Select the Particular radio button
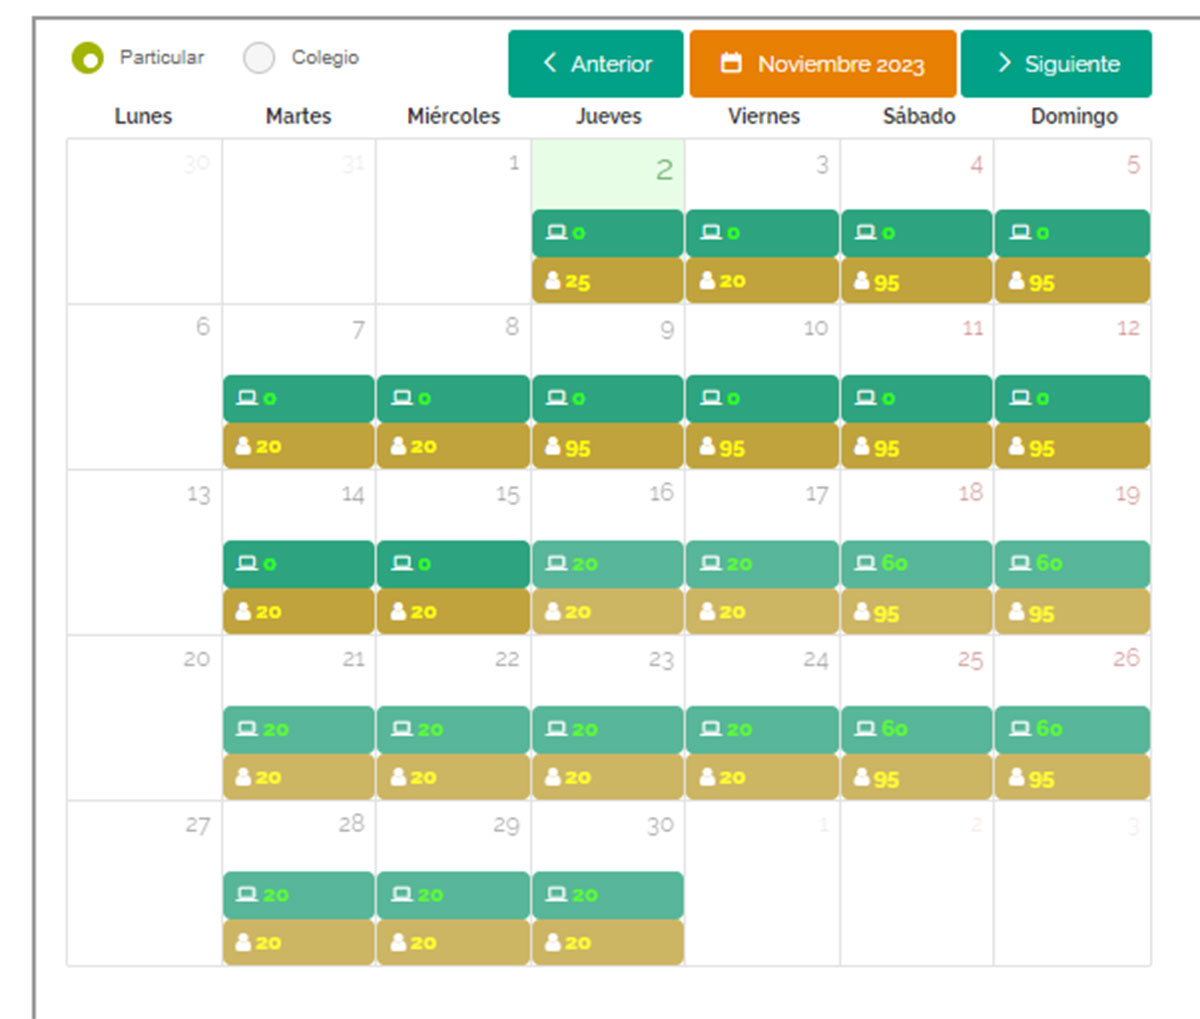 (x=88, y=58)
